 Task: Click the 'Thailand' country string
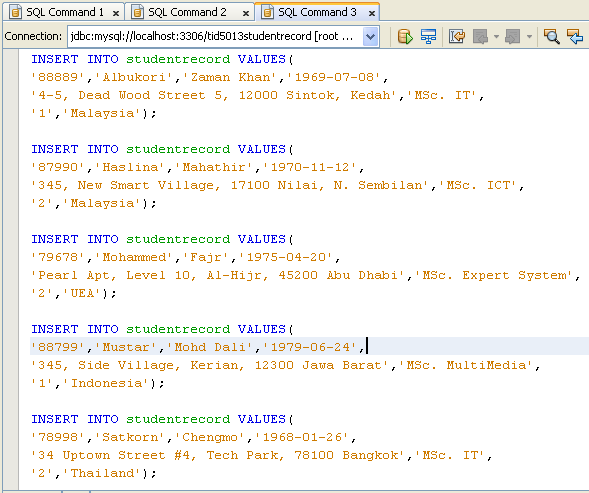(x=102, y=473)
